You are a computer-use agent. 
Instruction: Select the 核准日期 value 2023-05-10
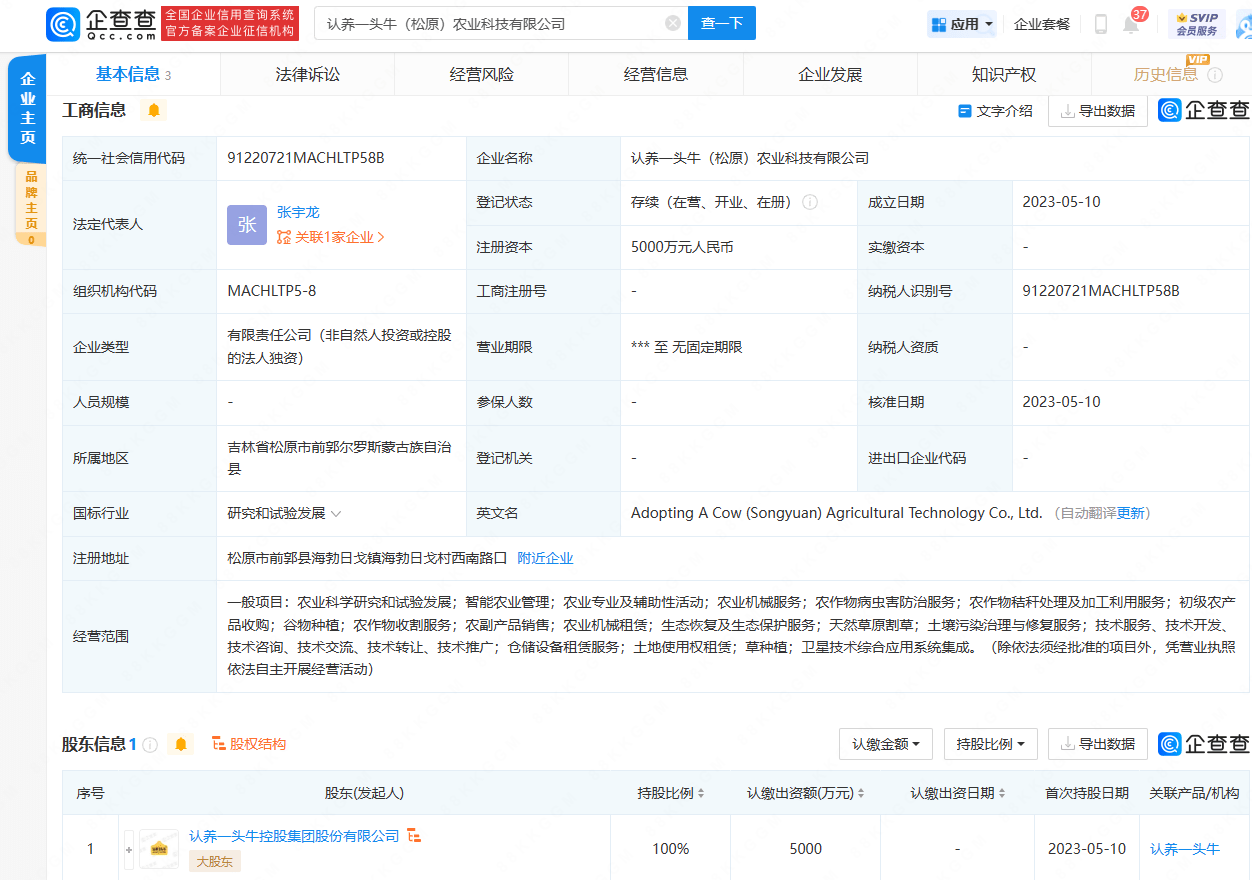(x=1061, y=402)
